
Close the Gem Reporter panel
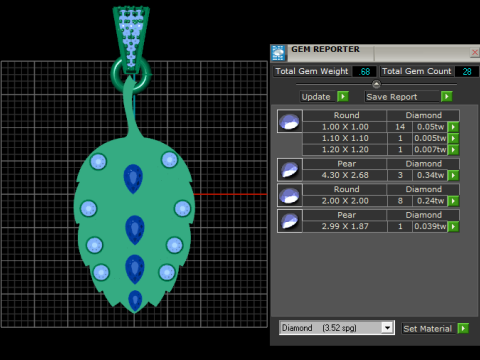pyautogui.click(x=475, y=52)
